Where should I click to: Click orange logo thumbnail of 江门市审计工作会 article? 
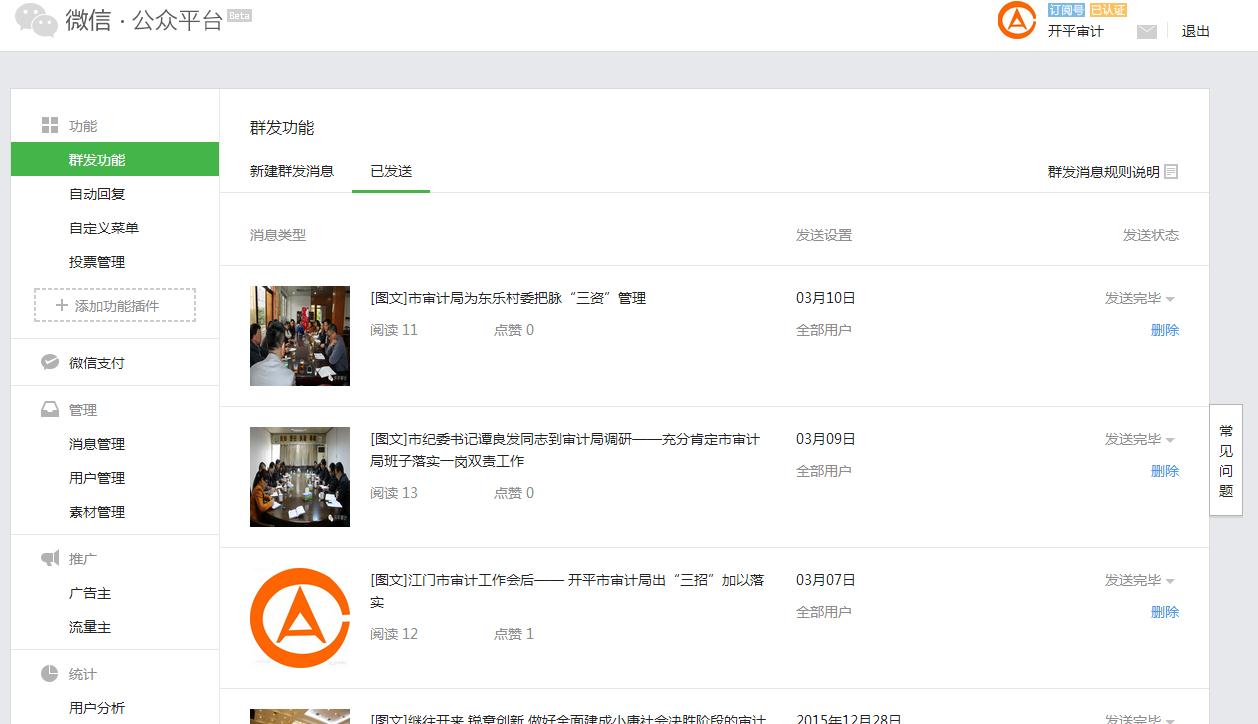click(300, 618)
